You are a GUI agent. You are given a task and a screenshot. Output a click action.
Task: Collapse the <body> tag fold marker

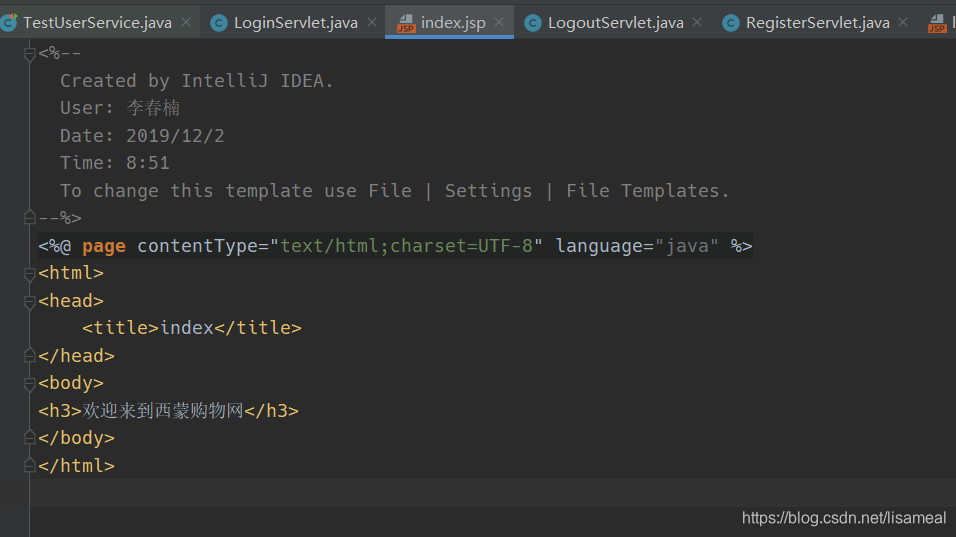coord(29,383)
